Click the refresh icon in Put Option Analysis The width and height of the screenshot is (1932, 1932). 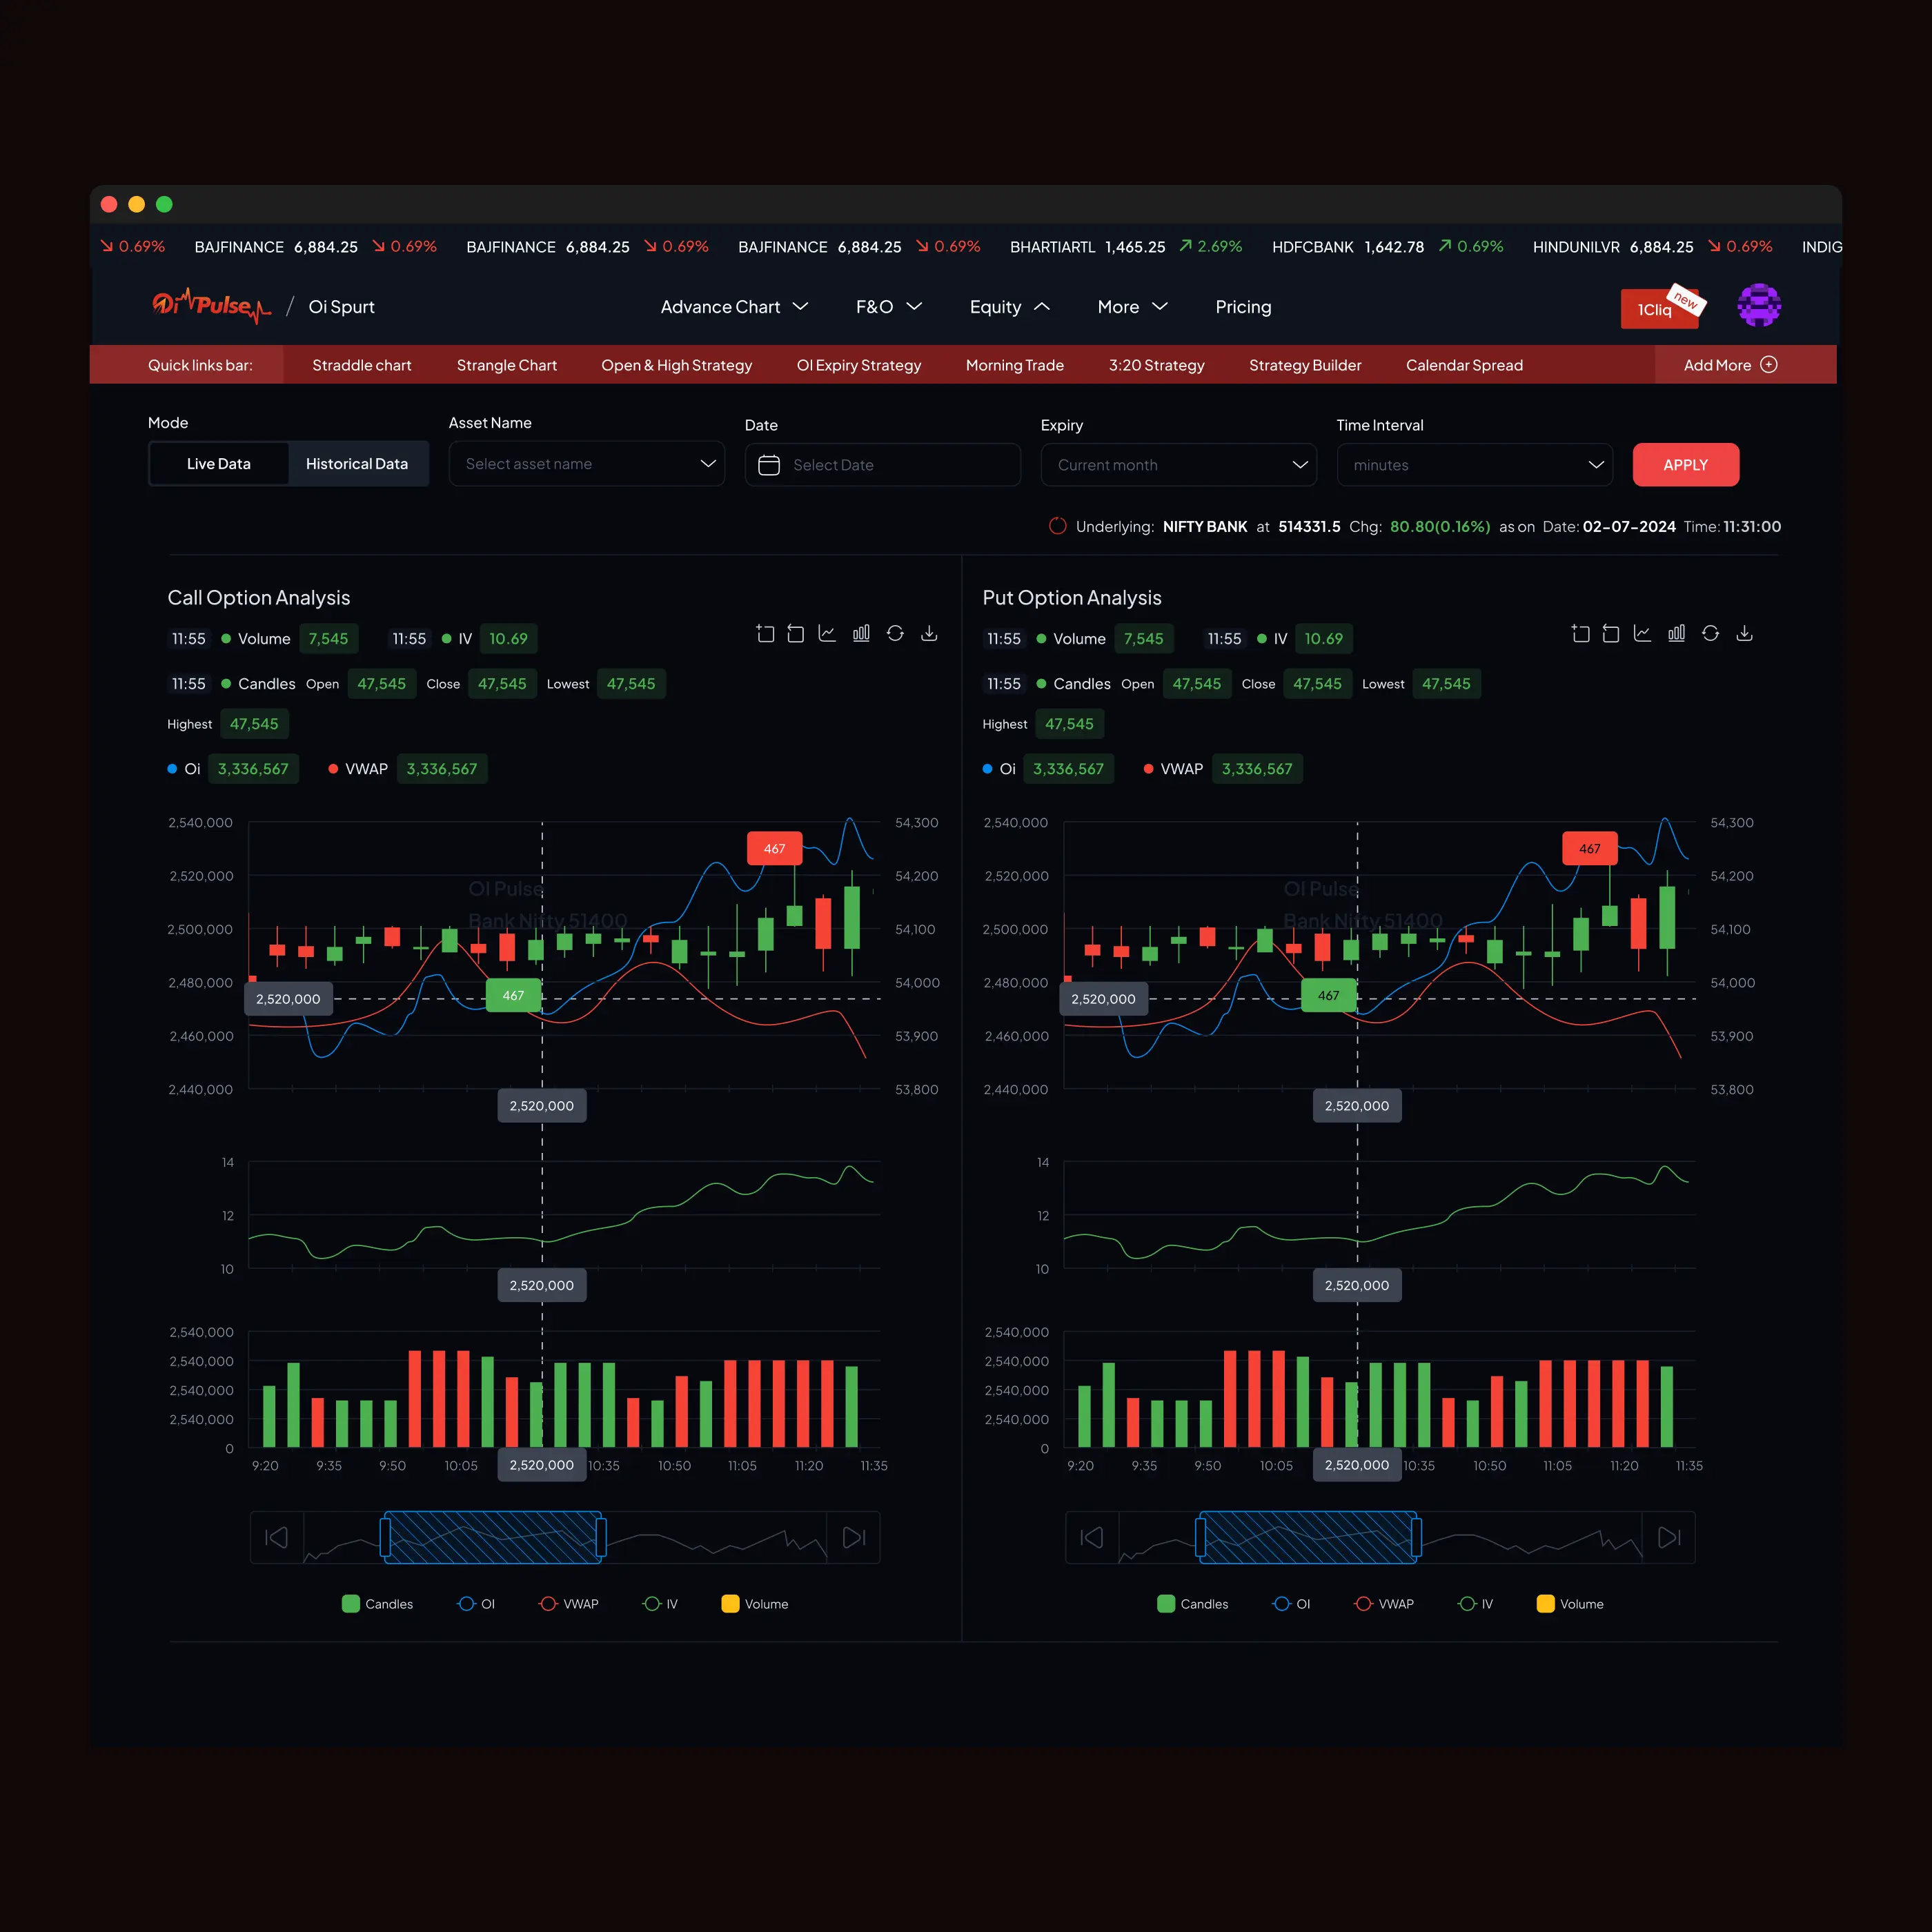tap(1710, 633)
